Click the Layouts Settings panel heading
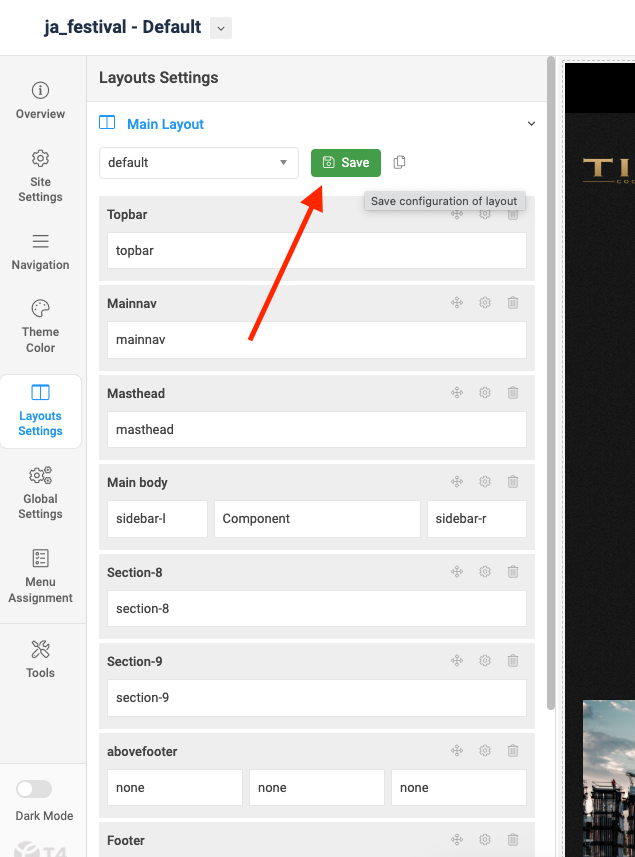The width and height of the screenshot is (635, 857). (158, 78)
